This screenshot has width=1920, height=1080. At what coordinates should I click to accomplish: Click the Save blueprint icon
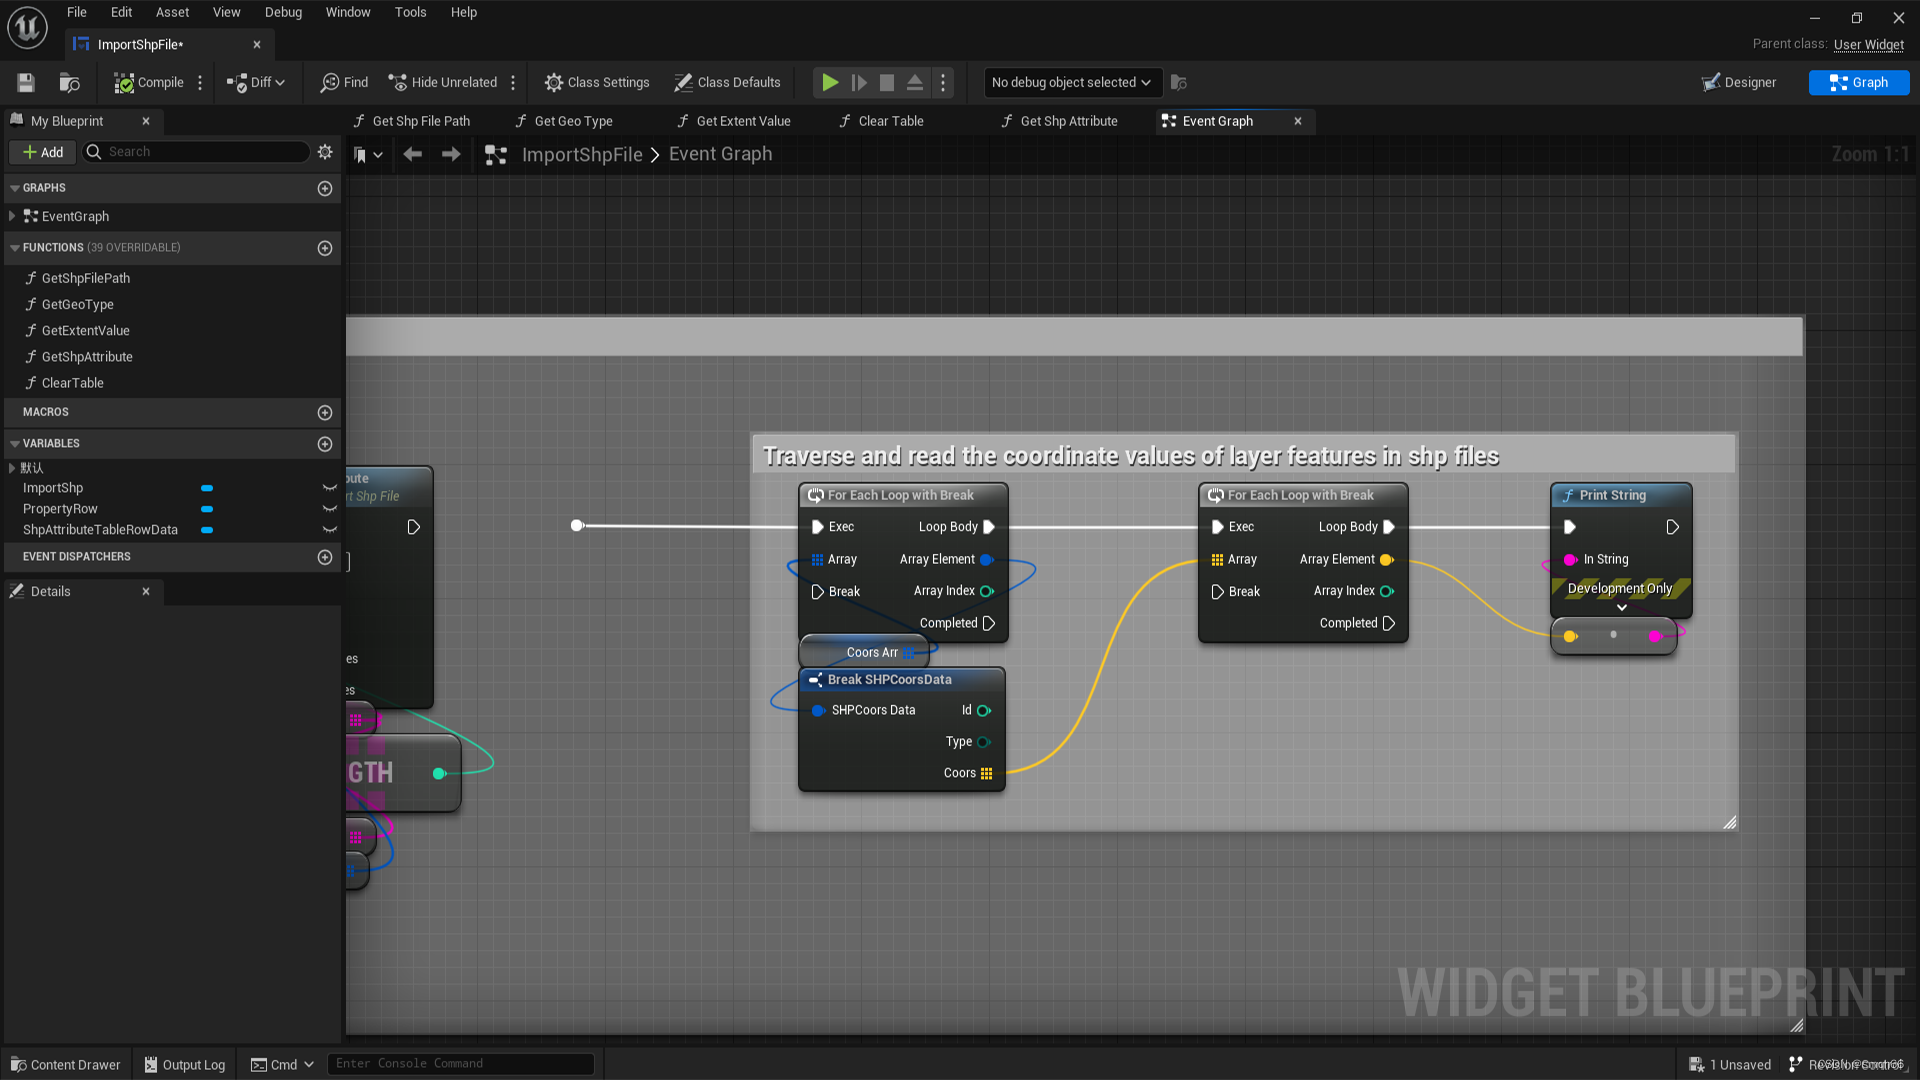pos(26,83)
